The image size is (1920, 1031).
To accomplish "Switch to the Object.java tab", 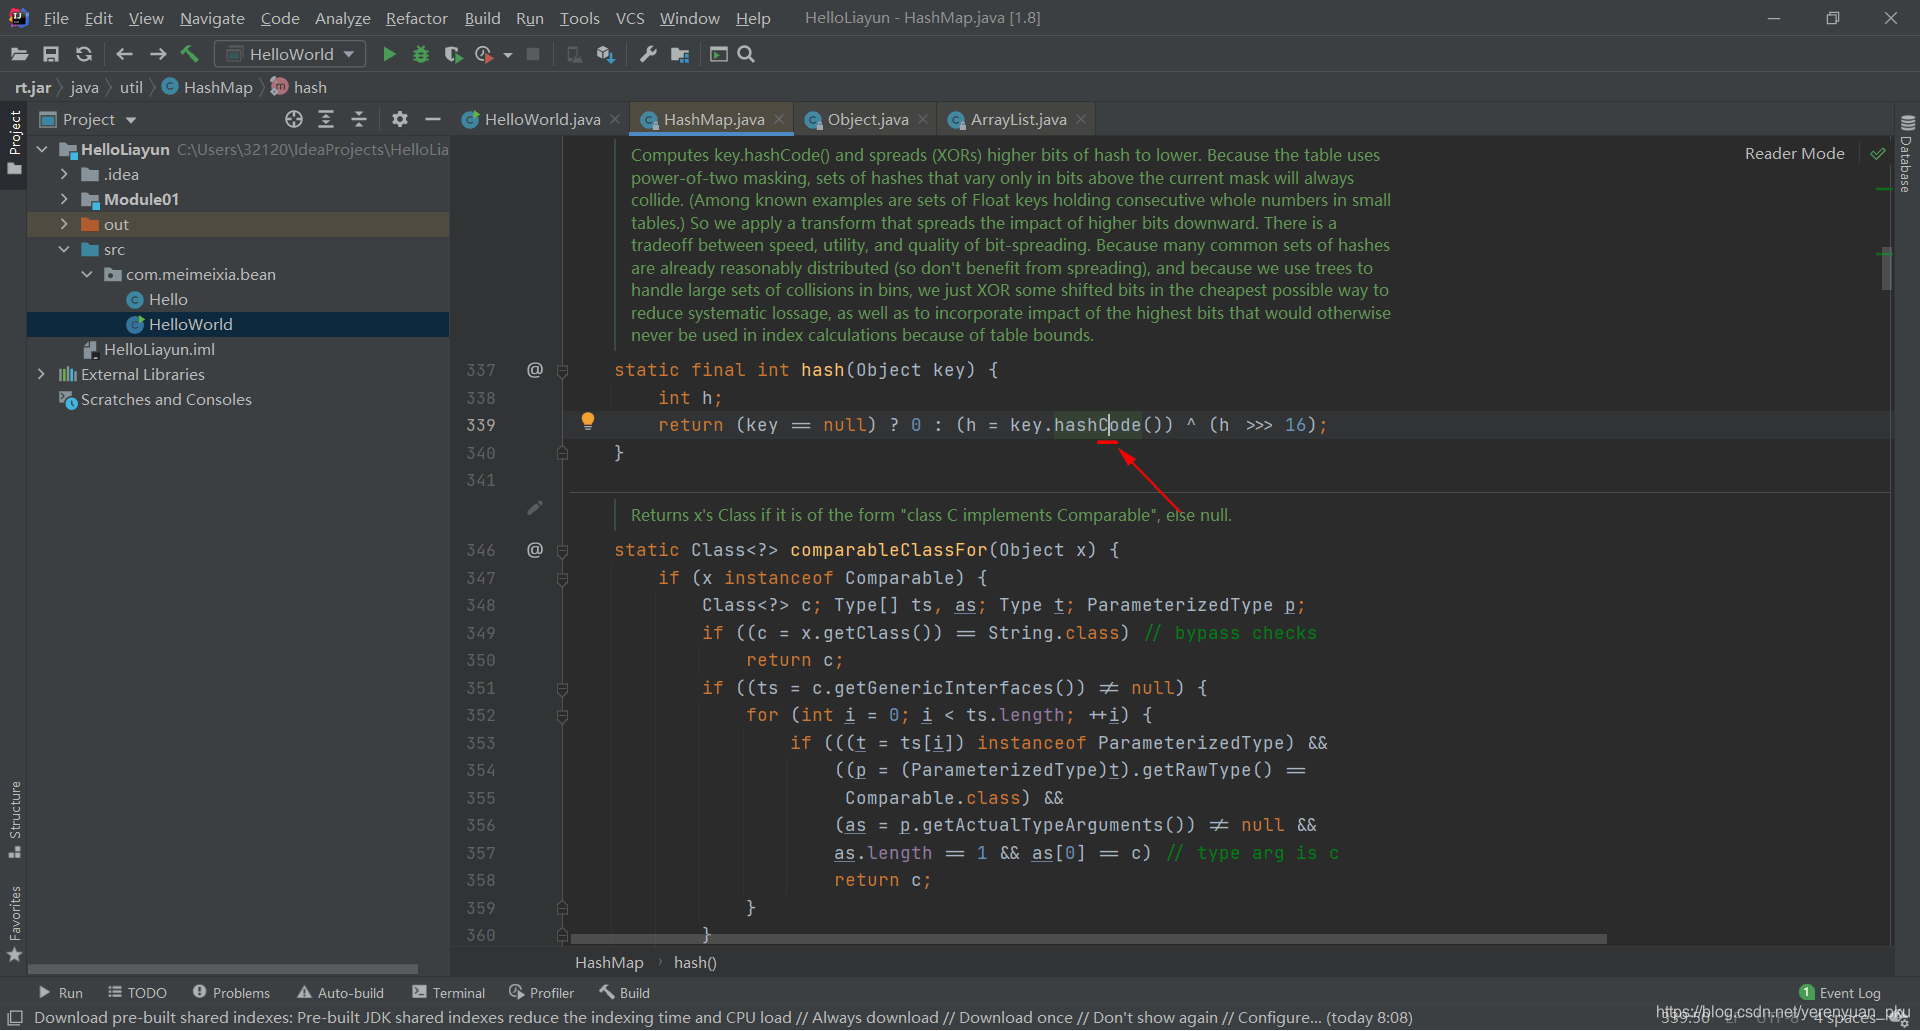I will [x=867, y=119].
